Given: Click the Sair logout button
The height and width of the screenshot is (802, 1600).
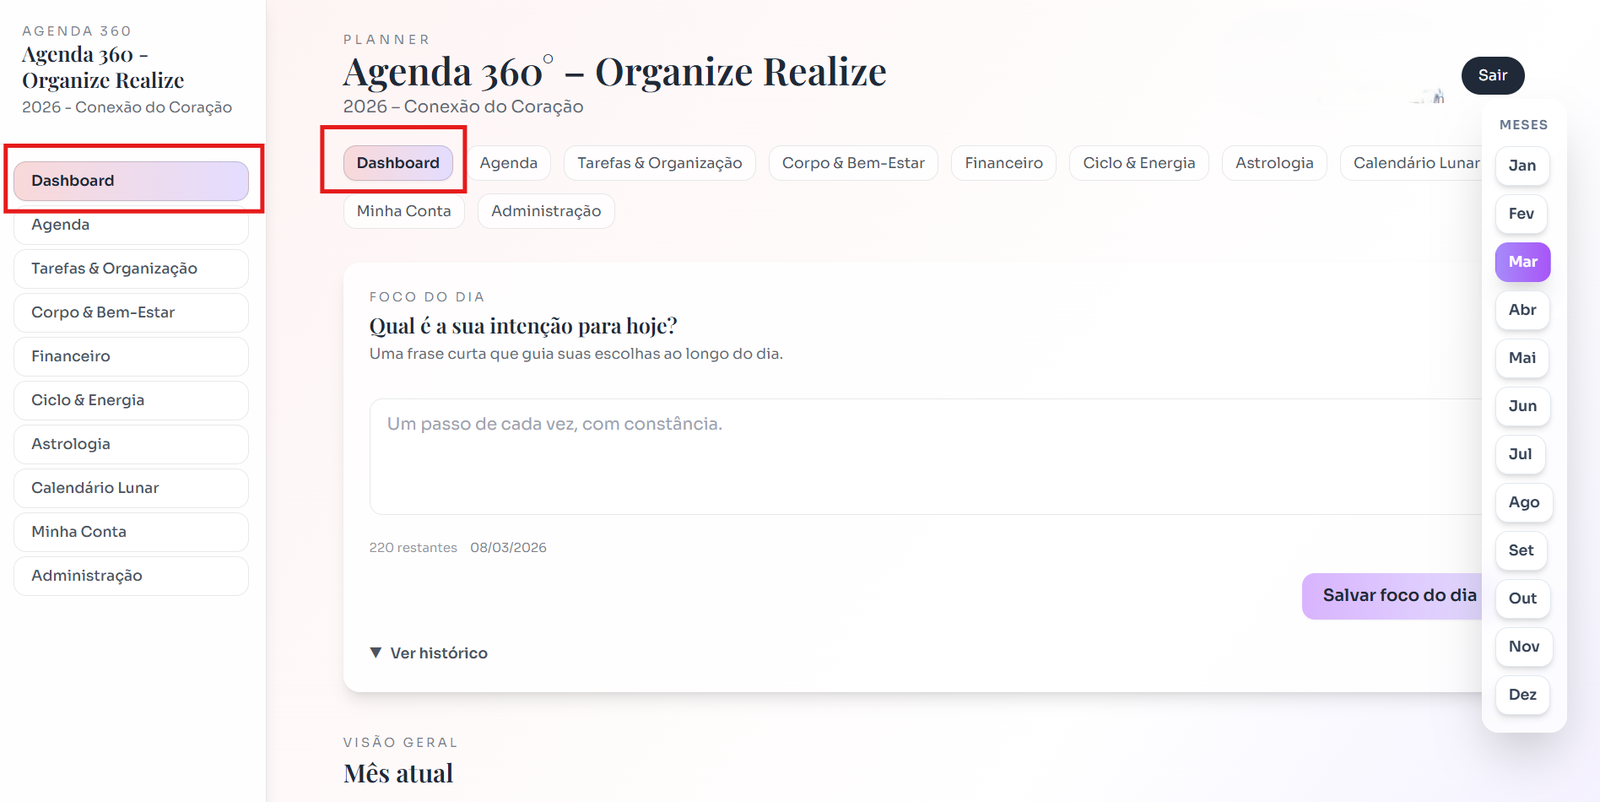Looking at the screenshot, I should tap(1493, 76).
